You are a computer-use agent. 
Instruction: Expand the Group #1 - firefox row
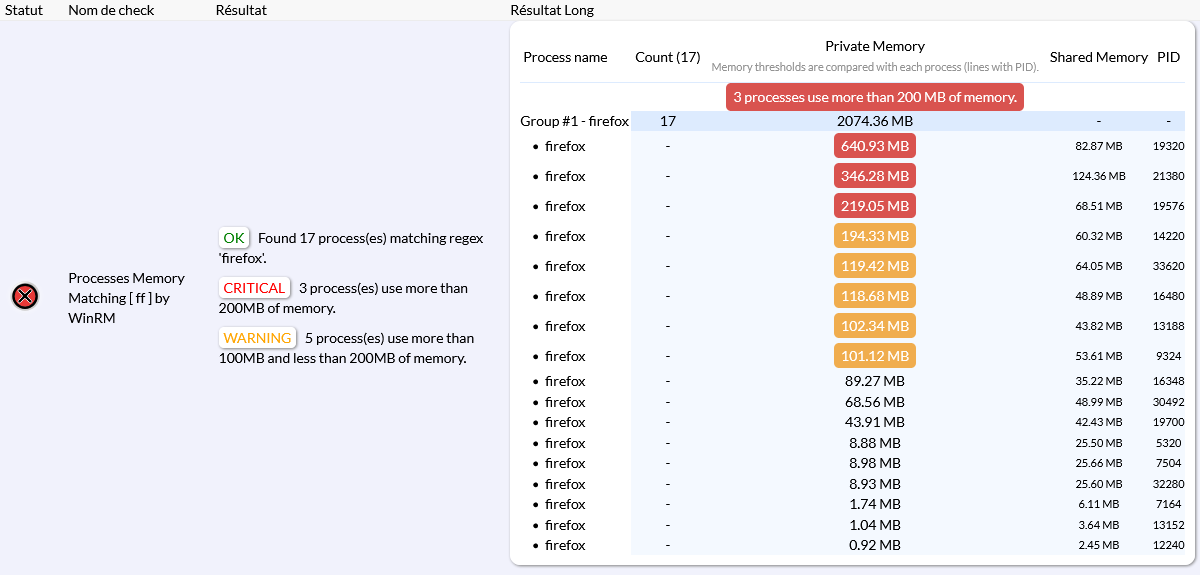pos(574,121)
